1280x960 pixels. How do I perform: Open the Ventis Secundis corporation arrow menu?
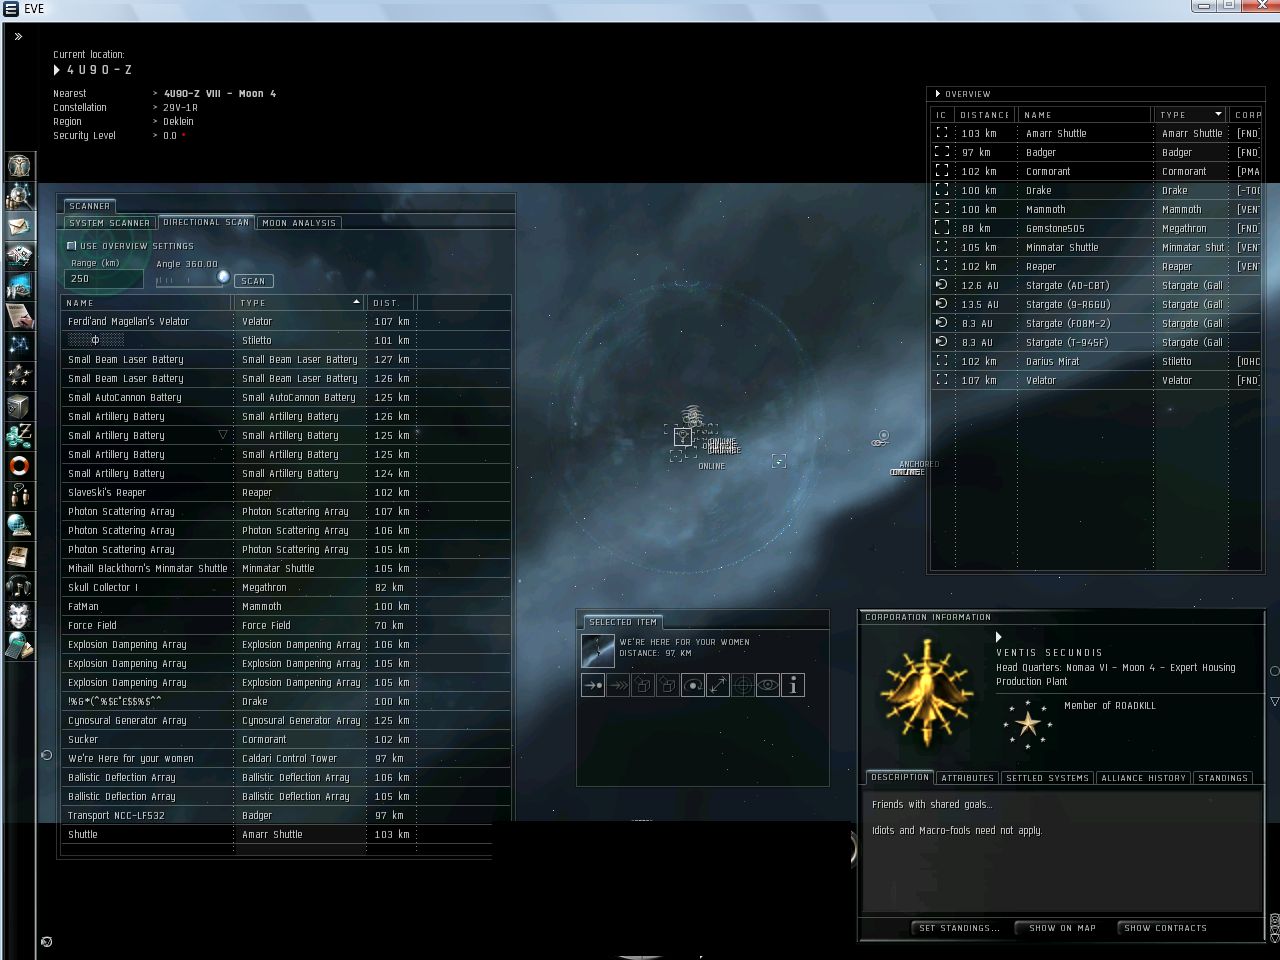pos(999,637)
